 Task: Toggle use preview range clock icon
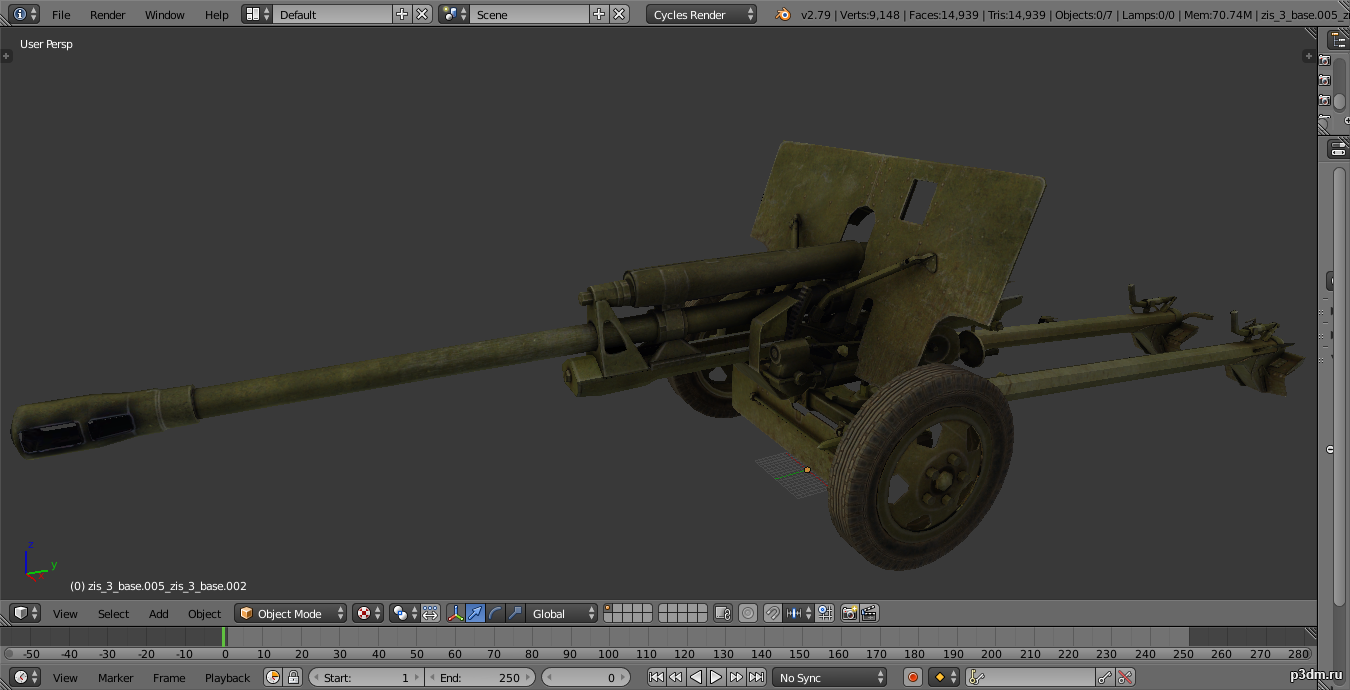pyautogui.click(x=273, y=677)
